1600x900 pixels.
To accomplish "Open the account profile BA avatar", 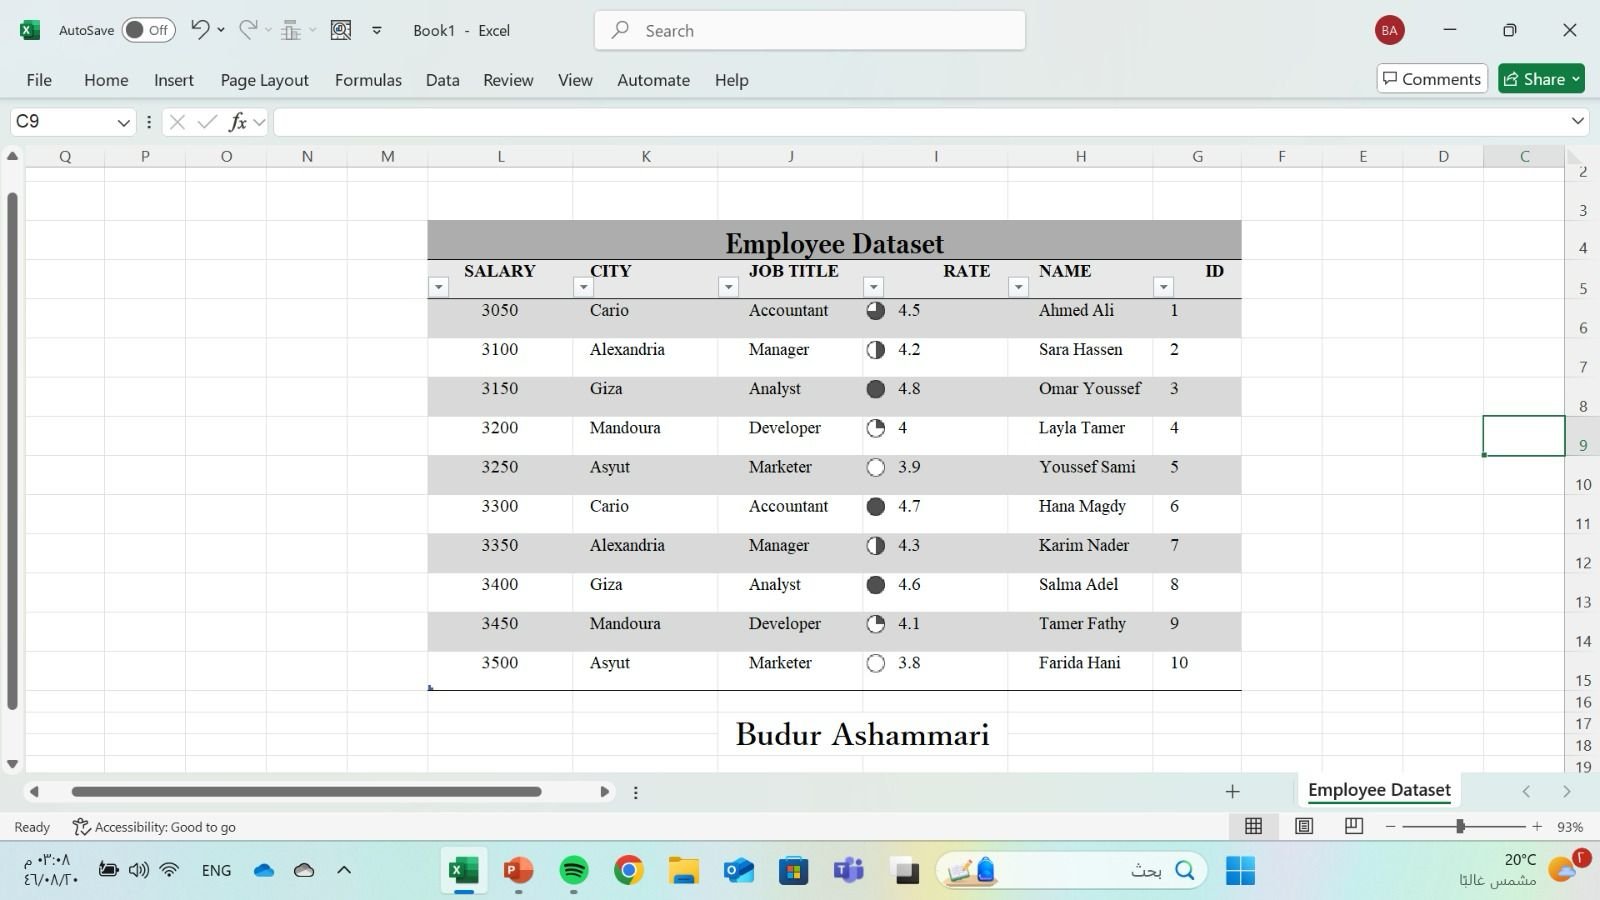I will tap(1389, 30).
